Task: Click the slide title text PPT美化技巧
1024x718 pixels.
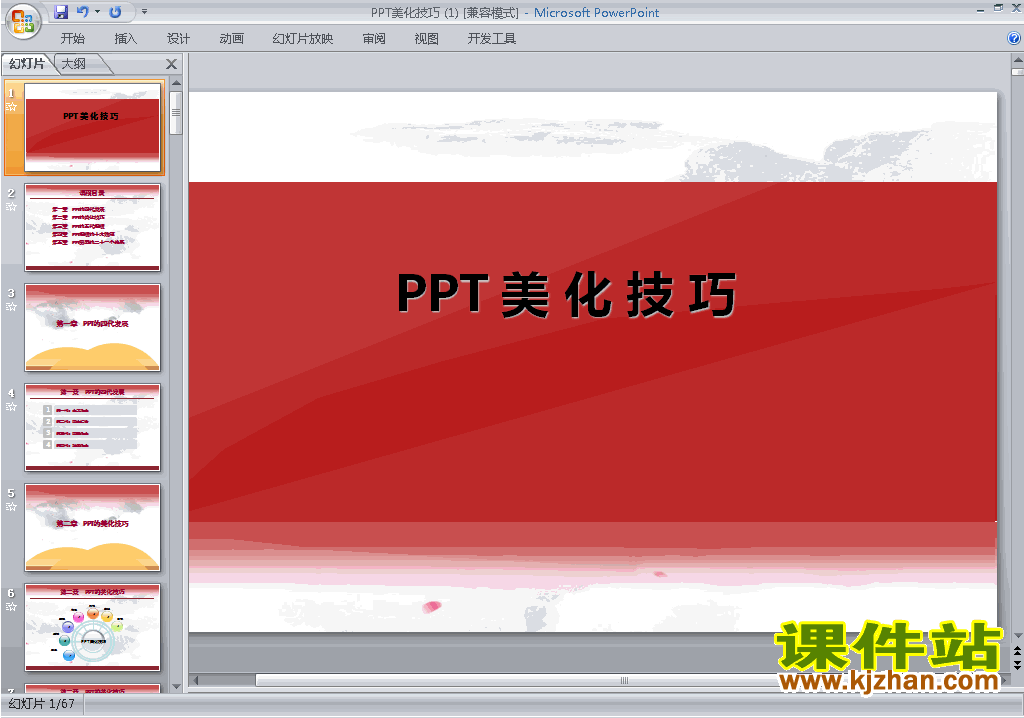Action: pyautogui.click(x=567, y=295)
